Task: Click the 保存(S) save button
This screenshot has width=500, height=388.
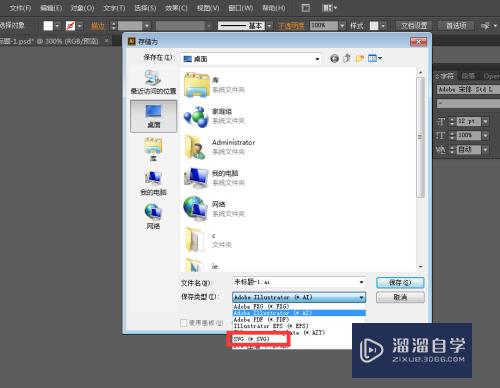Action: [x=400, y=283]
